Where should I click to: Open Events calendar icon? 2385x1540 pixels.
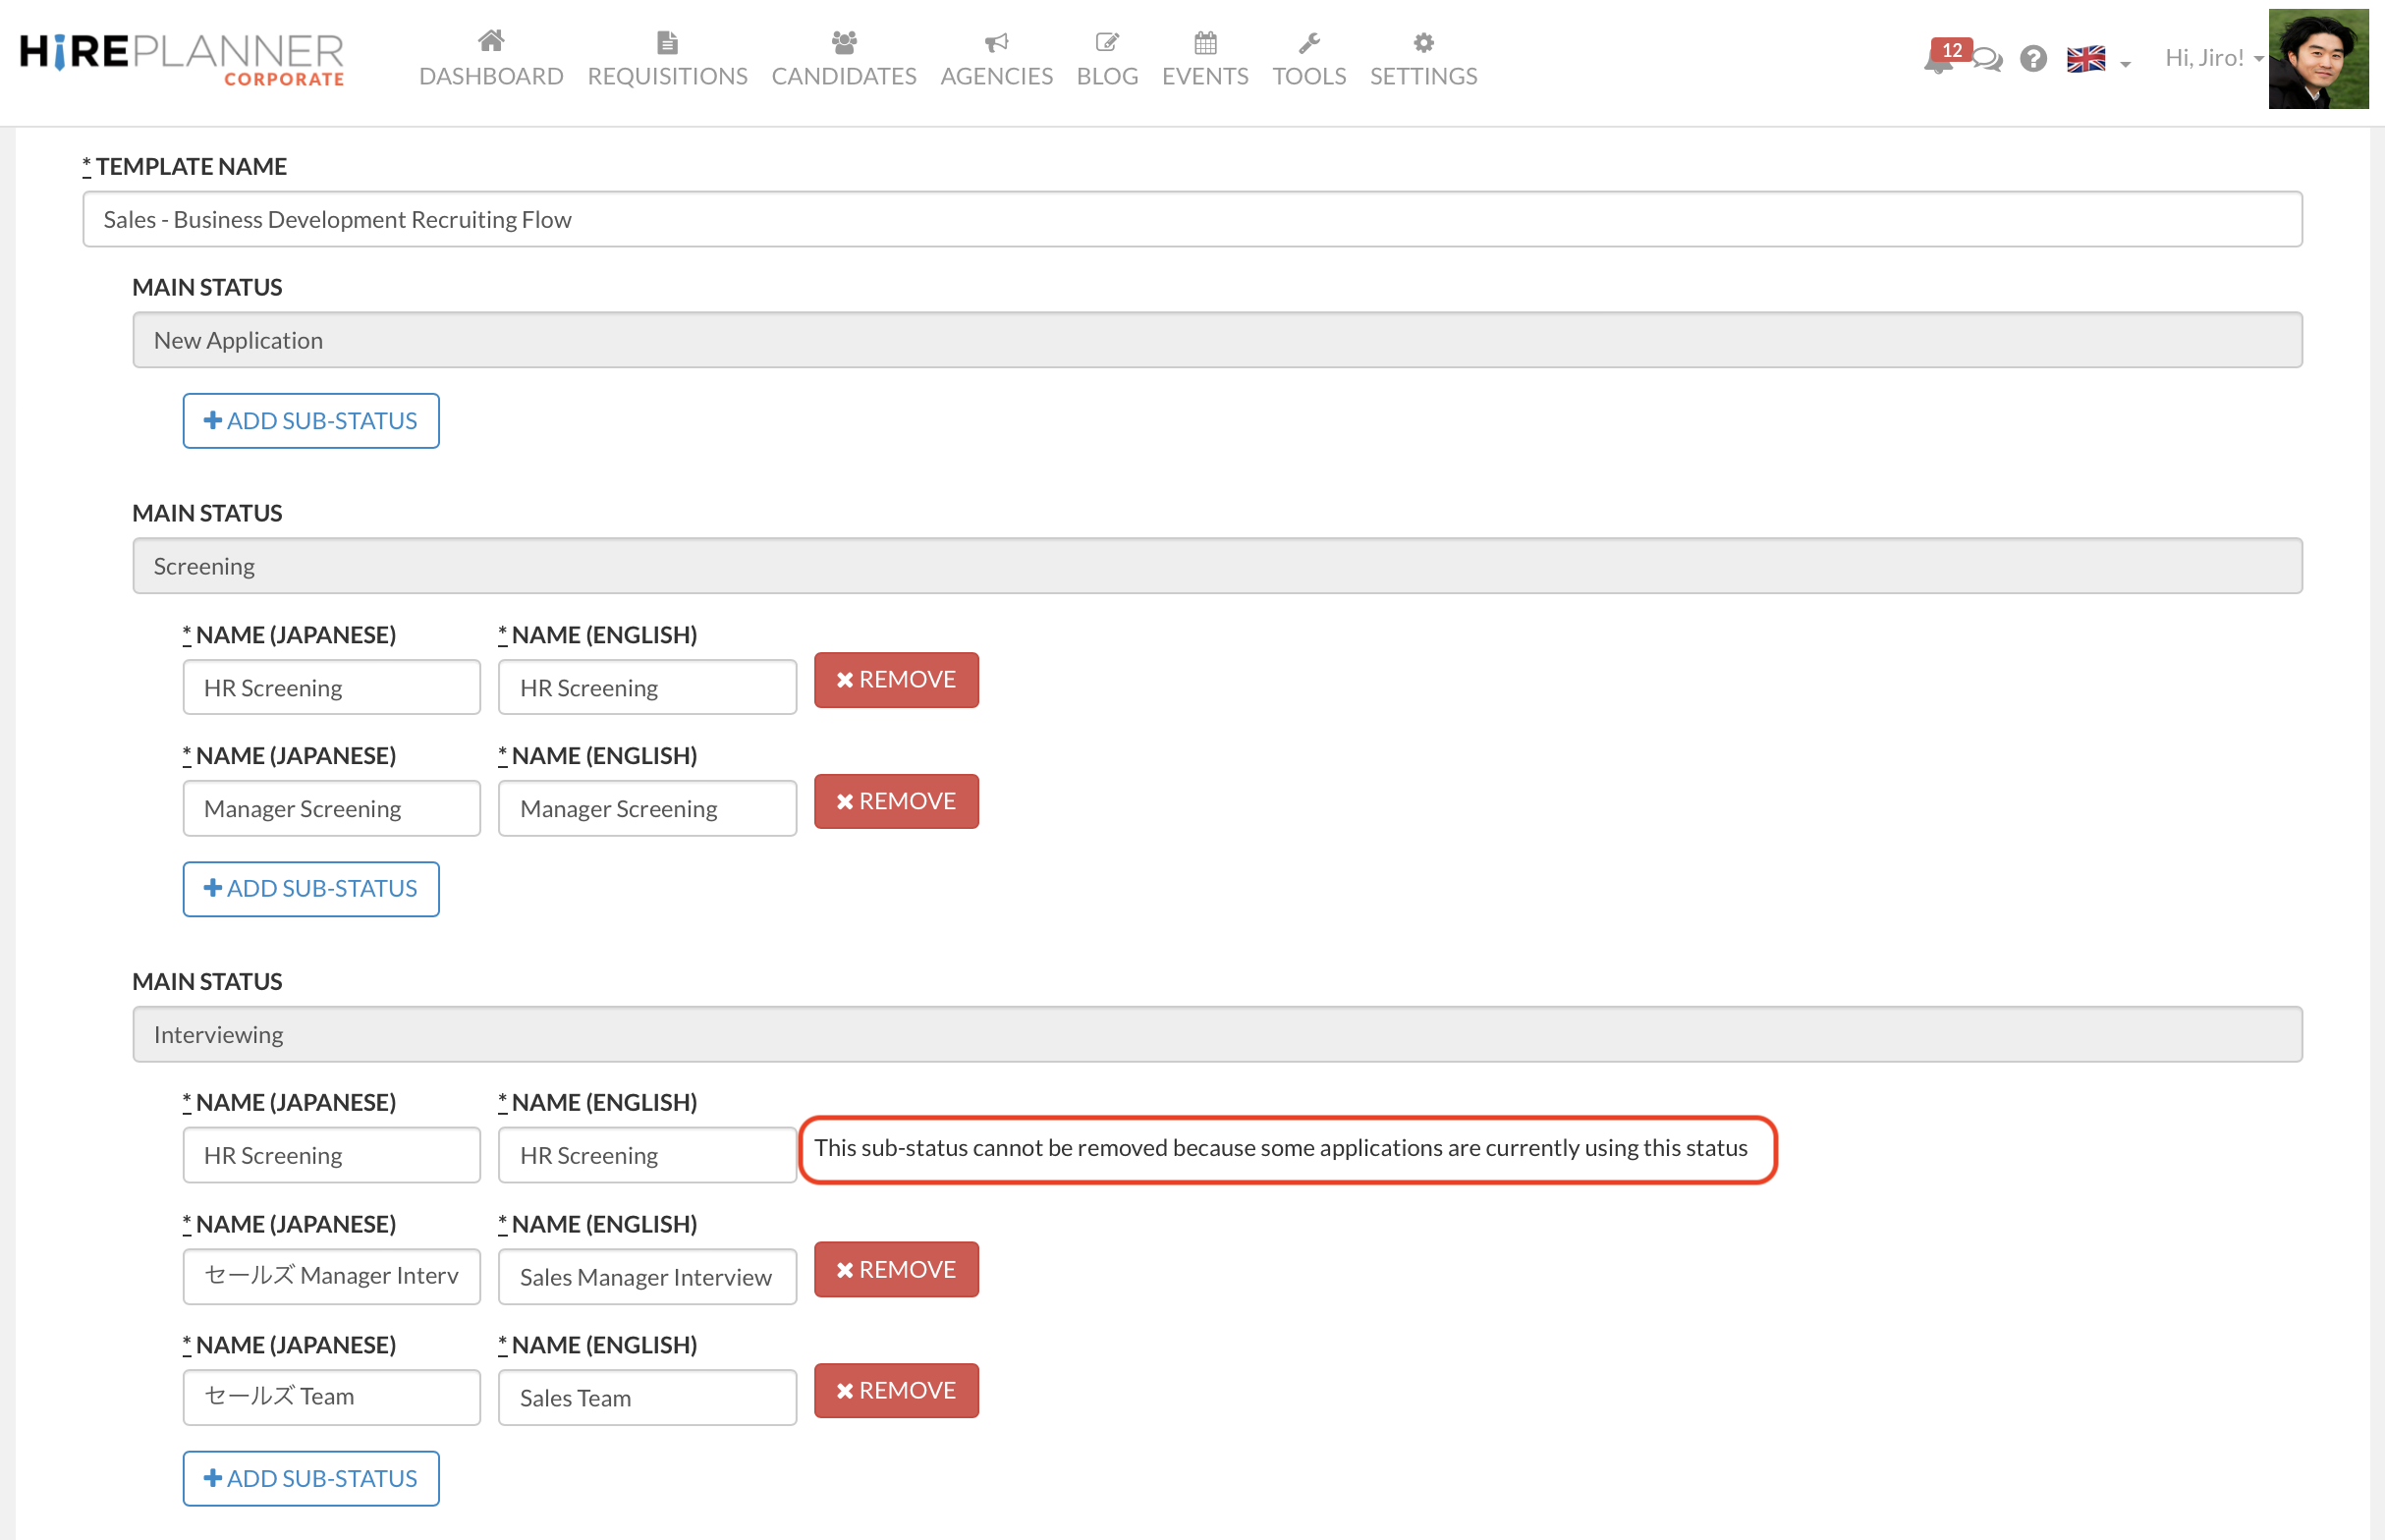tap(1205, 42)
